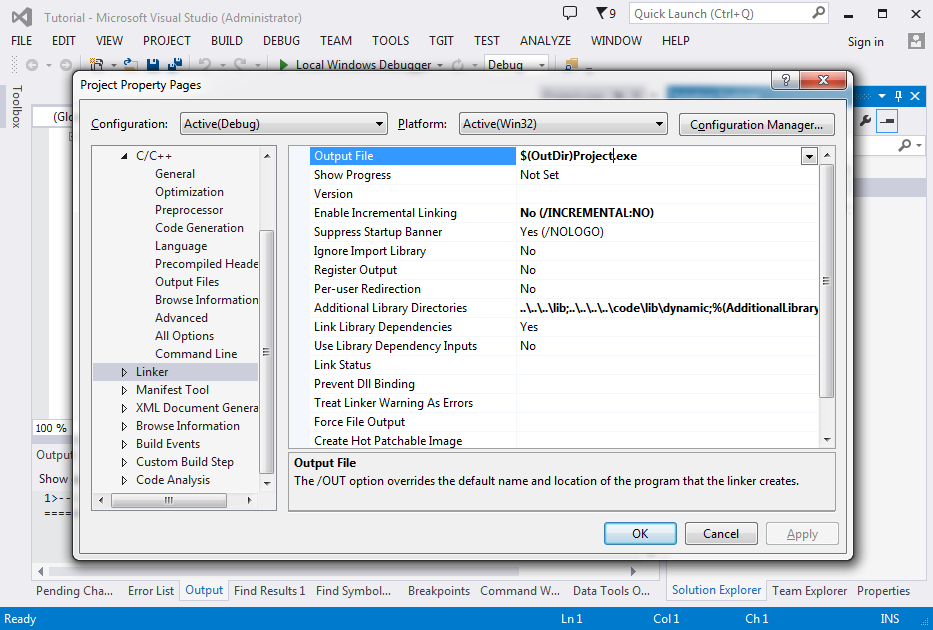The height and width of the screenshot is (630, 933).
Task: Open the Platform Active(Win32) dropdown
Action: coord(563,124)
